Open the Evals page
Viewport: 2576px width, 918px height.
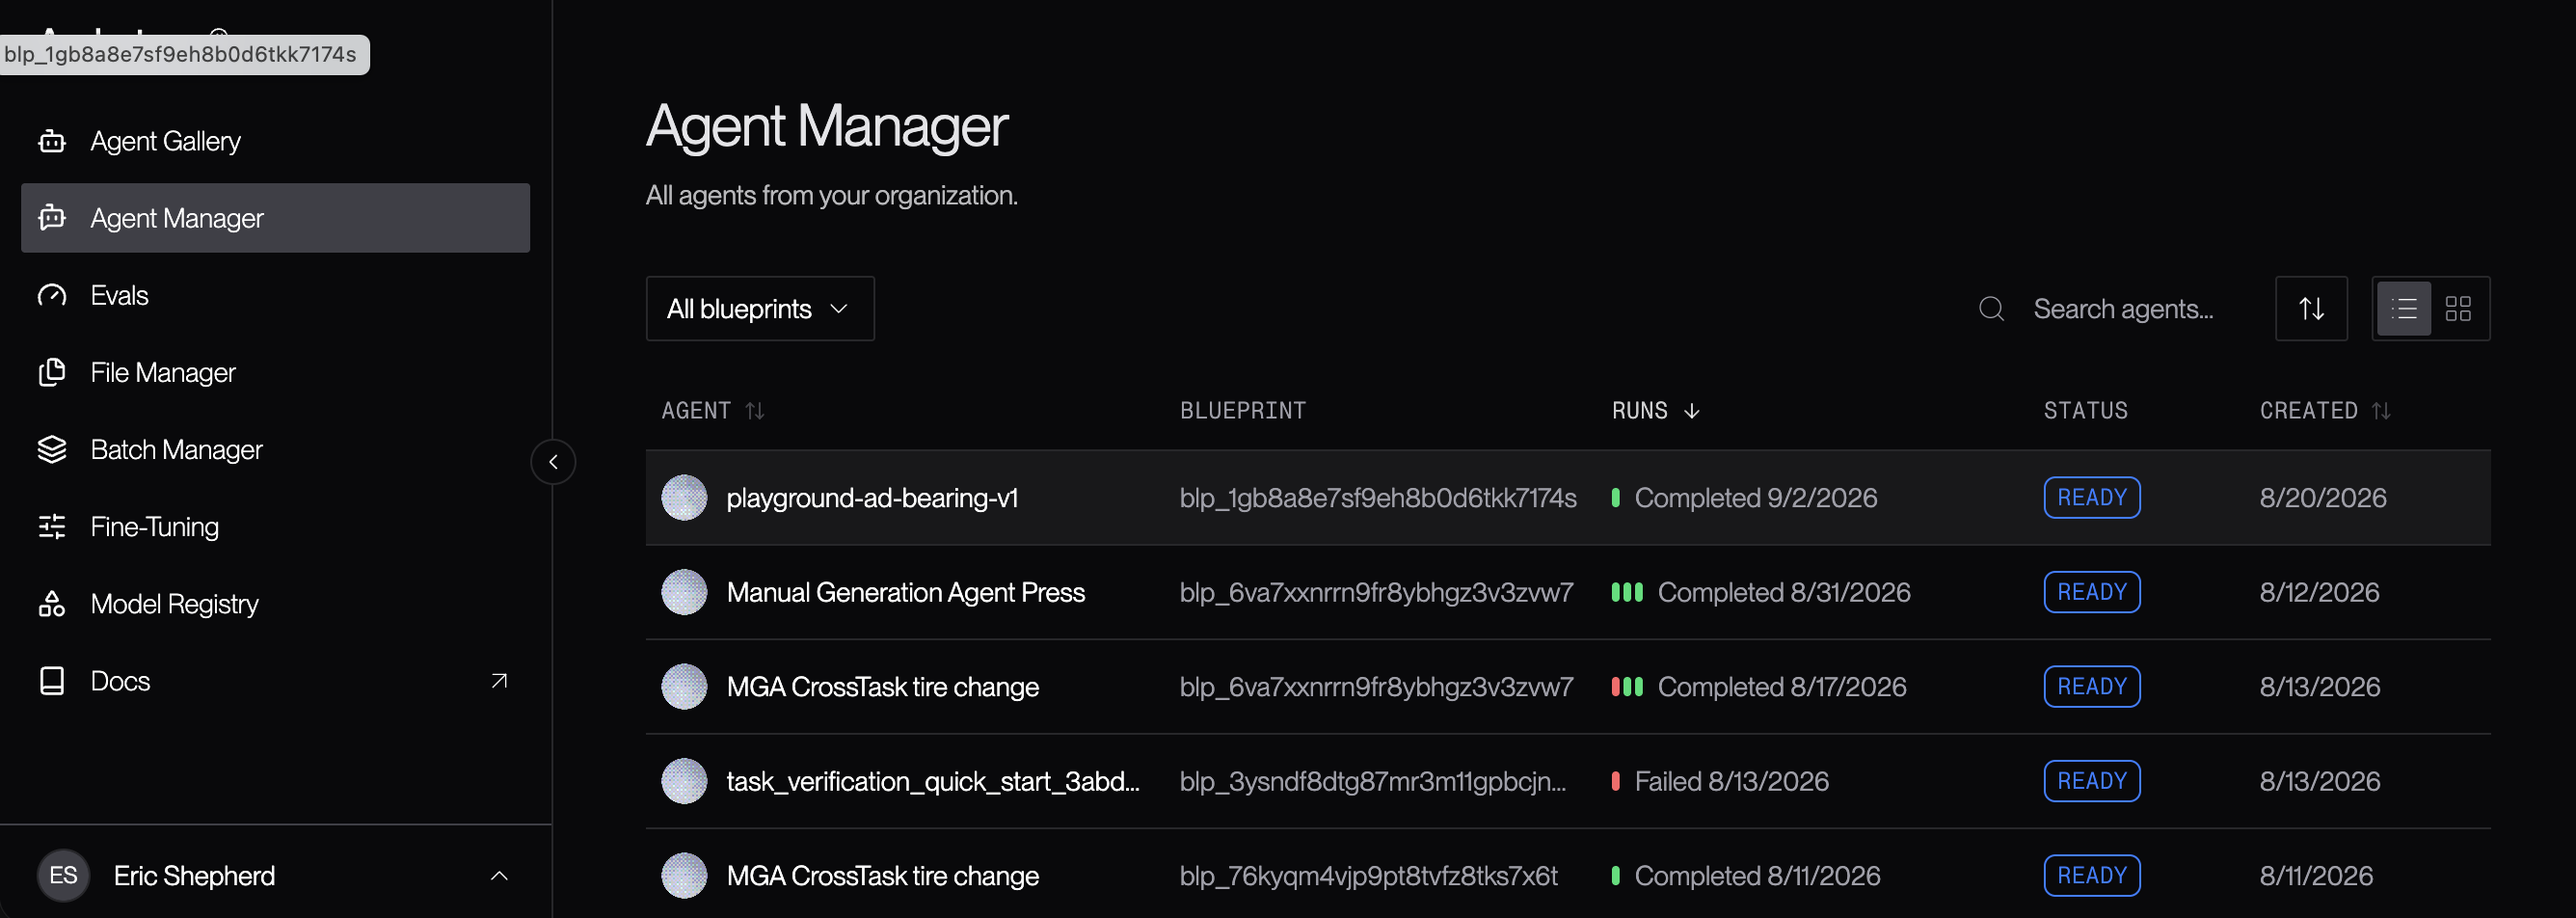[x=275, y=295]
